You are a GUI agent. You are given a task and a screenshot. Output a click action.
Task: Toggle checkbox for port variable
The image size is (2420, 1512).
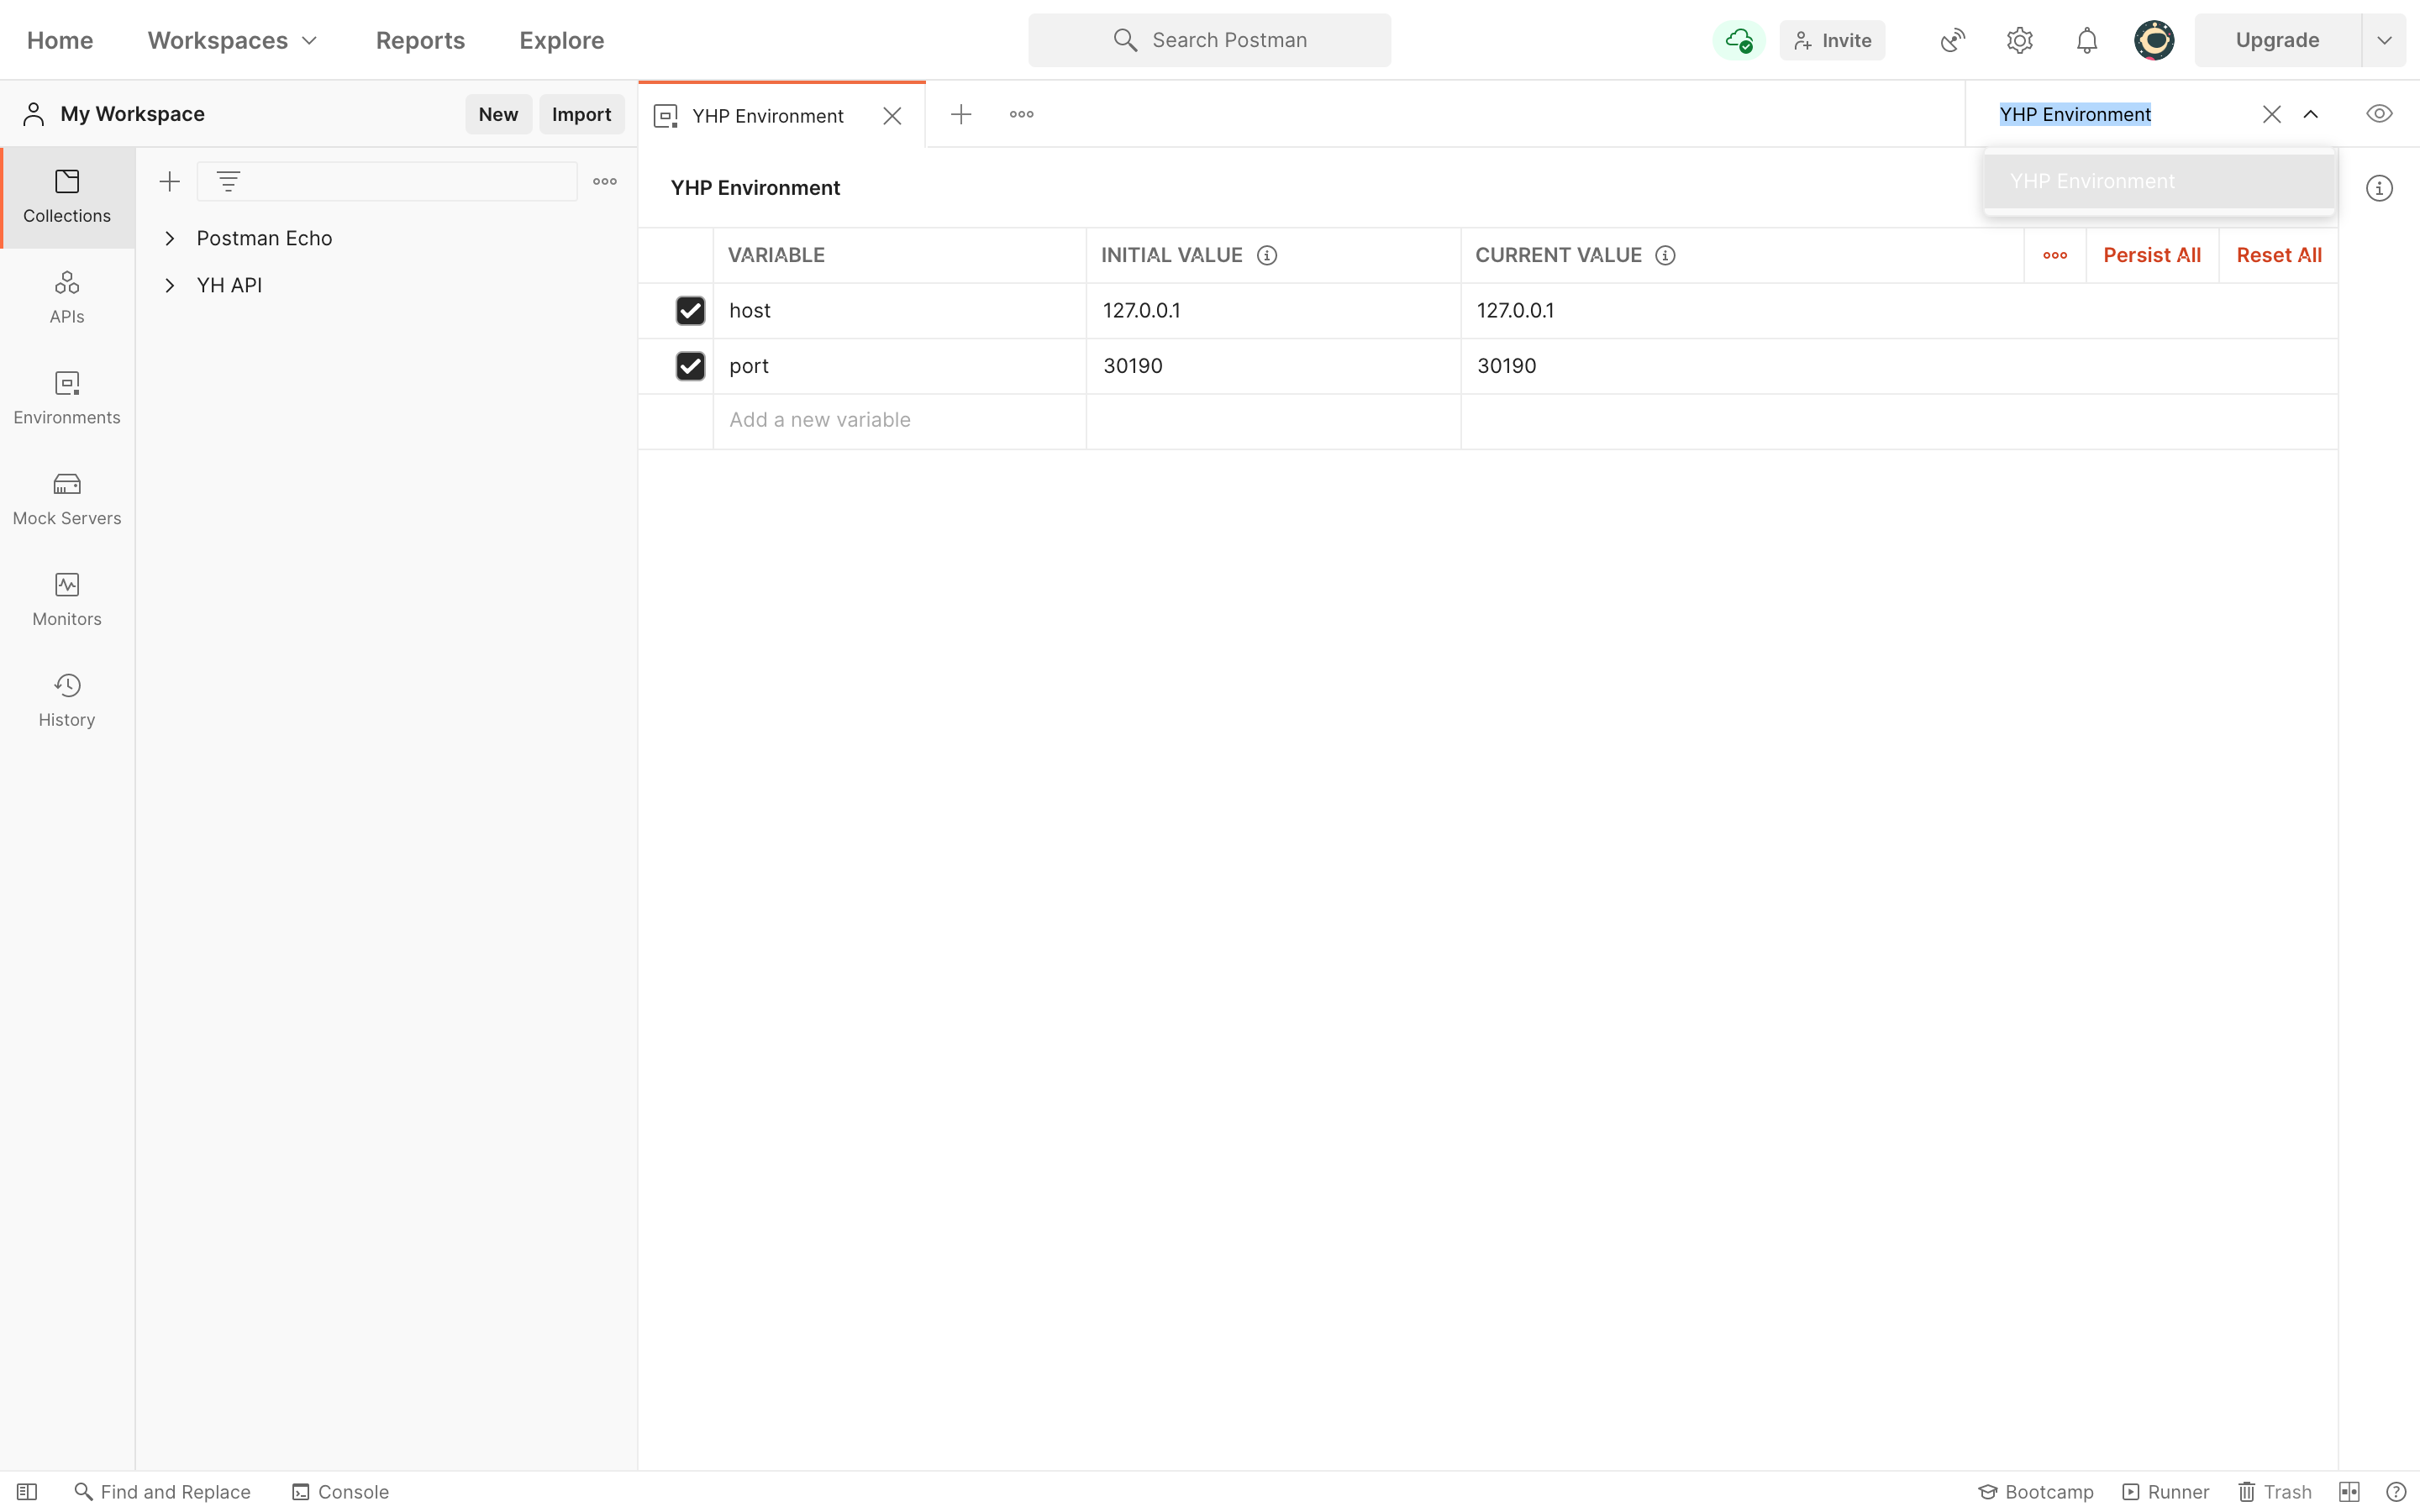click(690, 365)
